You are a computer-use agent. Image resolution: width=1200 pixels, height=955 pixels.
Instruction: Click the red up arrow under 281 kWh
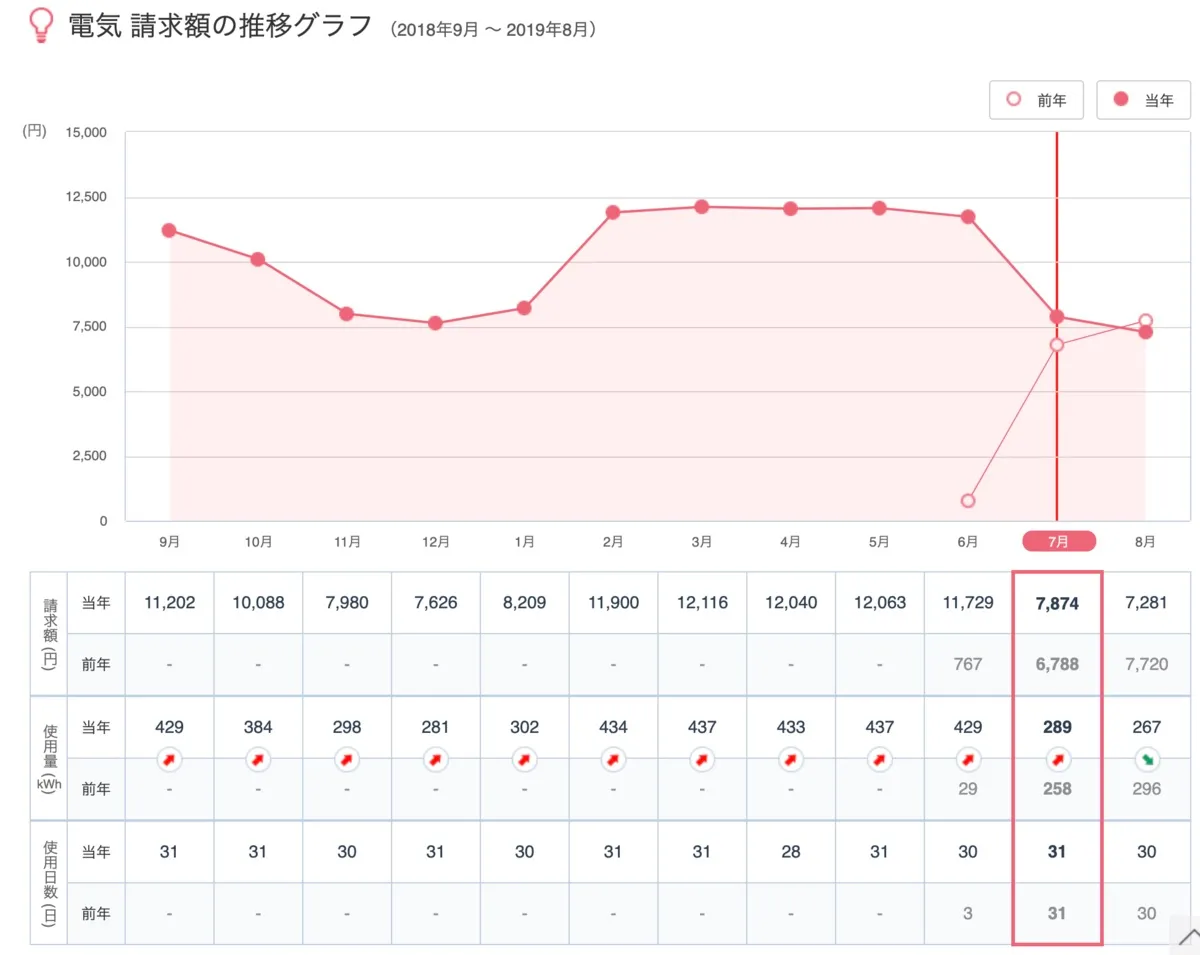(x=436, y=761)
